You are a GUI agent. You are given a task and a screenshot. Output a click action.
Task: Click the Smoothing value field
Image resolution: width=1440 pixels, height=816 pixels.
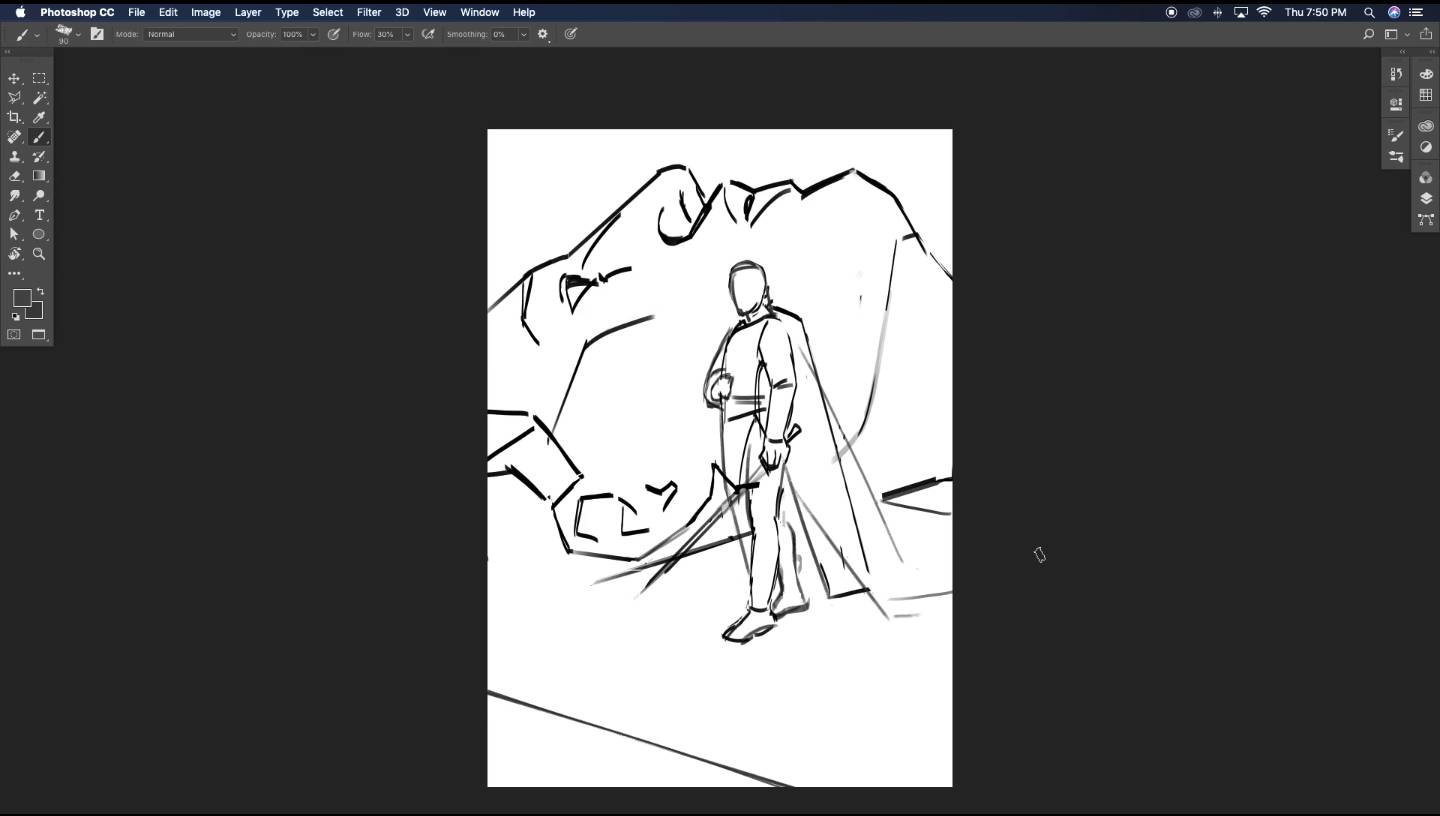coord(502,34)
